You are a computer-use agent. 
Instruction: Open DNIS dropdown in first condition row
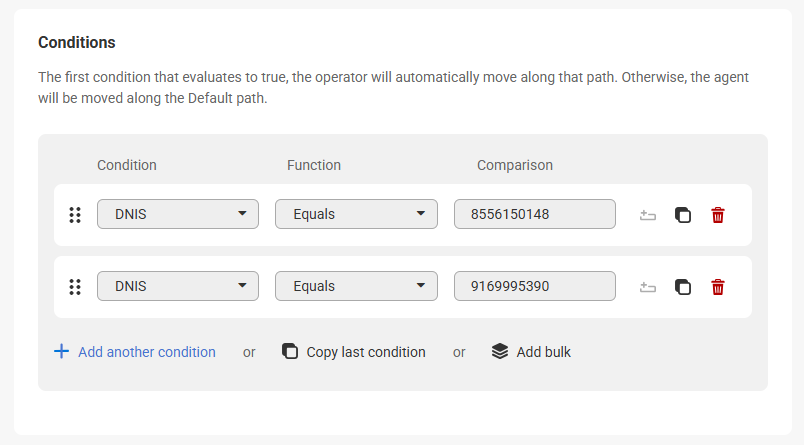(x=178, y=214)
